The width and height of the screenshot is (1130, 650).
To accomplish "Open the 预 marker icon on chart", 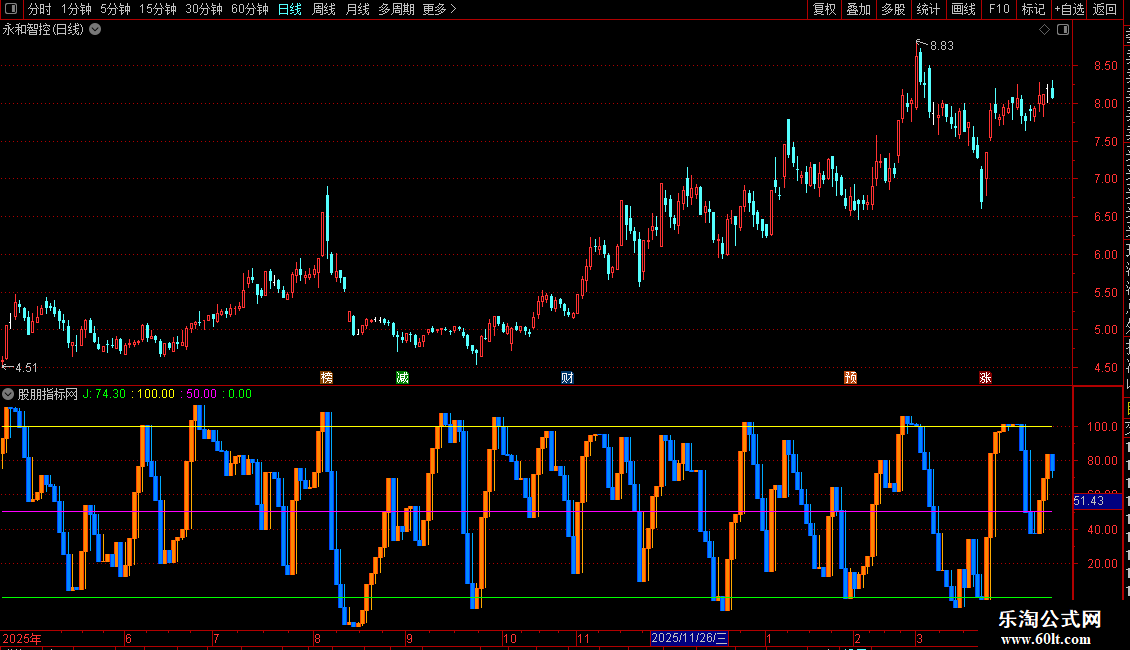I will click(x=850, y=378).
